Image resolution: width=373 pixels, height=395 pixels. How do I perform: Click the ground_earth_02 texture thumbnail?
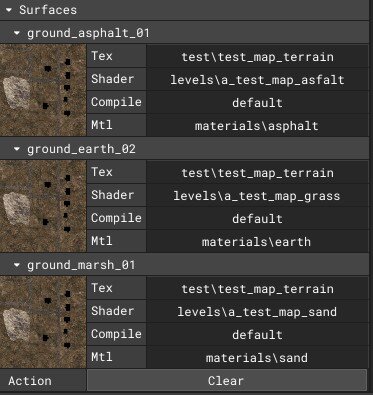(x=43, y=206)
